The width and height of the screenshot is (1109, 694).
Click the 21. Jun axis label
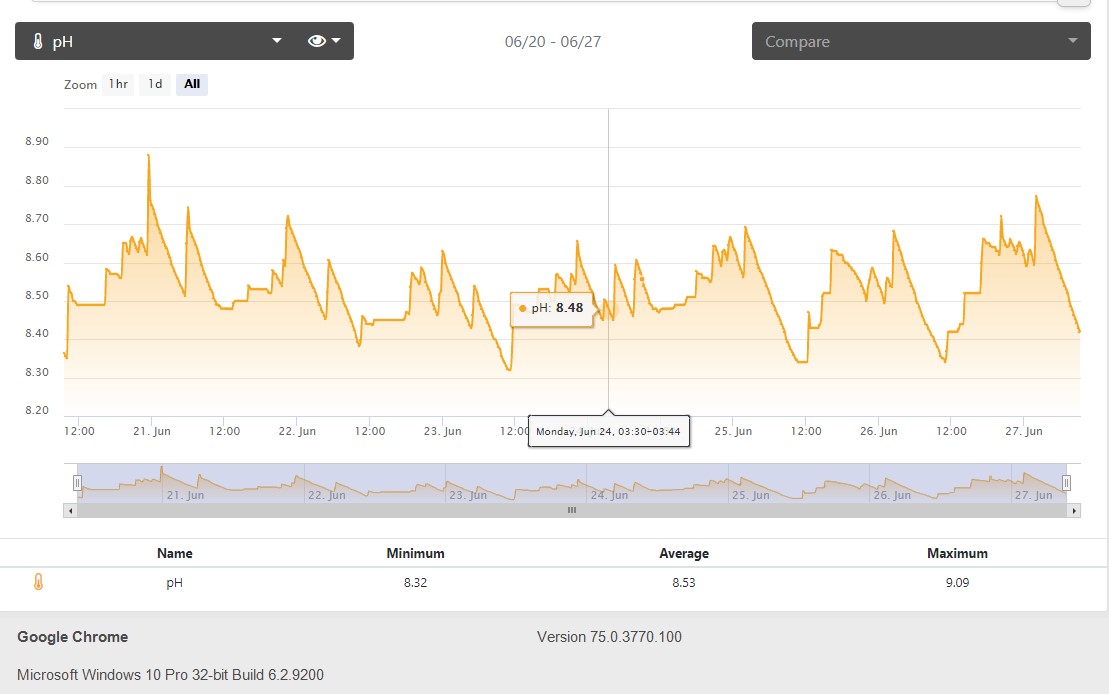coord(151,431)
